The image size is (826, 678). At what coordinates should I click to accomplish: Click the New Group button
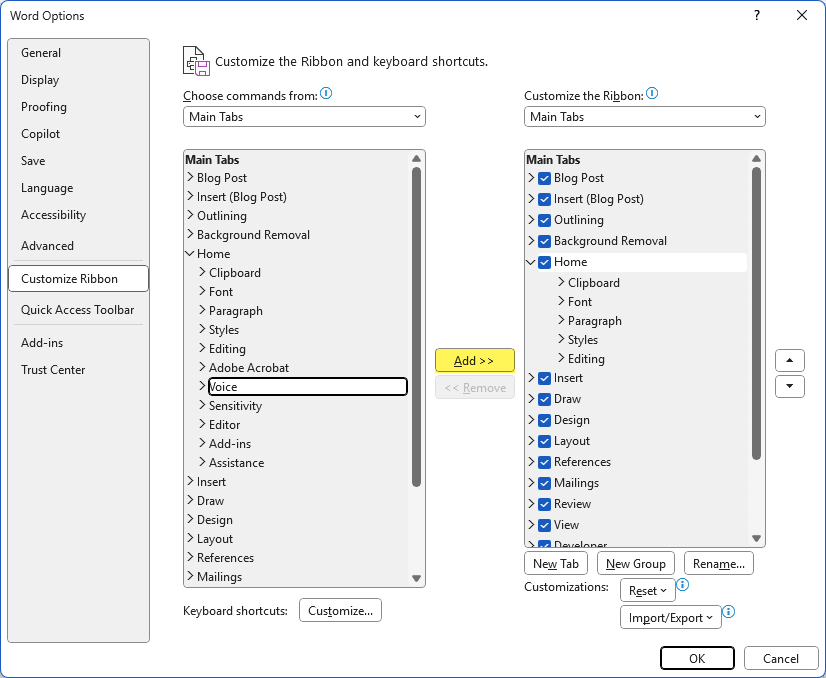pos(635,564)
